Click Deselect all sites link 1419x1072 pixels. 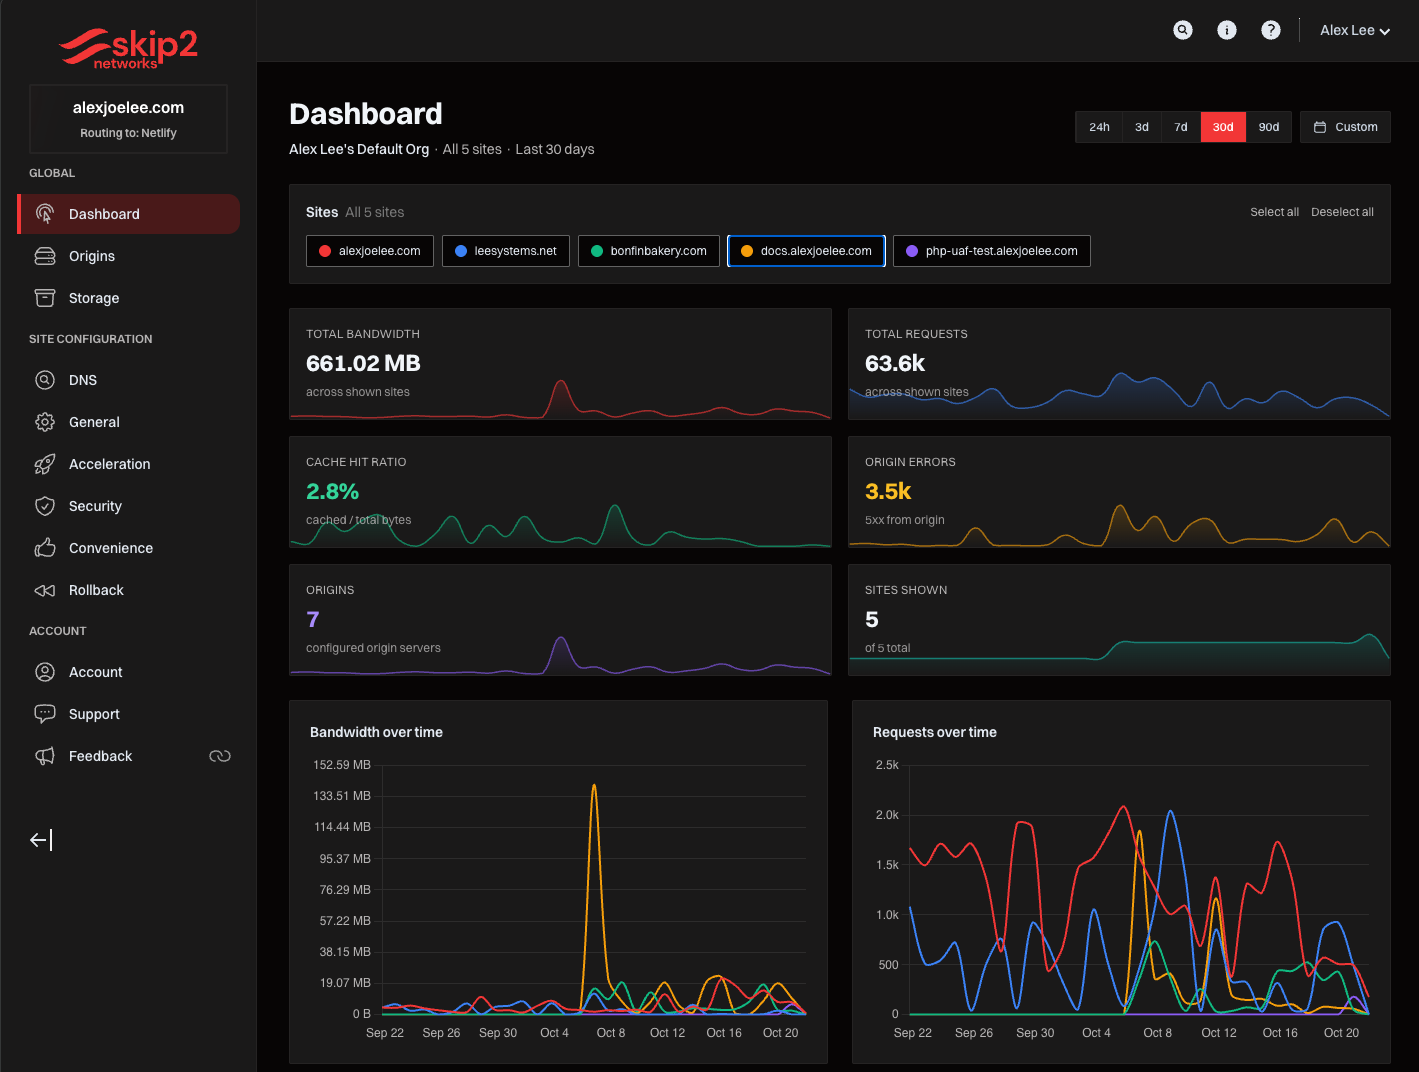1342,212
